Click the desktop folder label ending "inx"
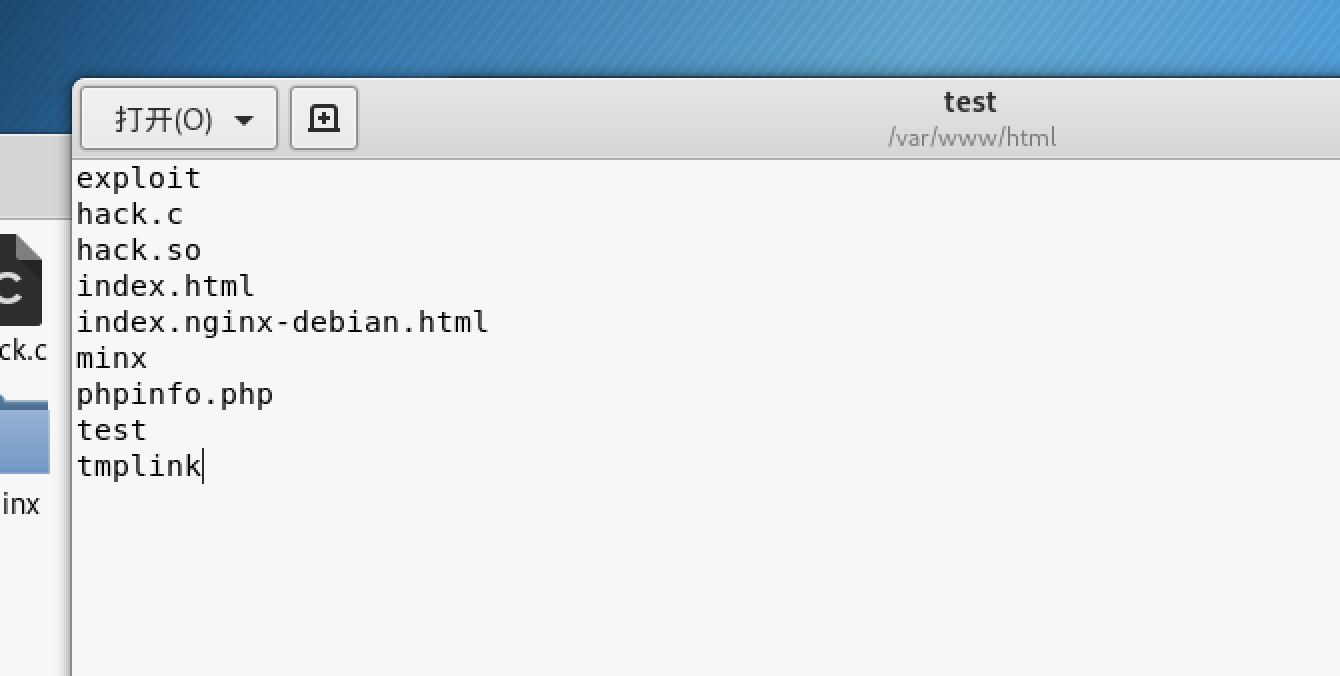Image resolution: width=1340 pixels, height=676 pixels. [x=20, y=504]
